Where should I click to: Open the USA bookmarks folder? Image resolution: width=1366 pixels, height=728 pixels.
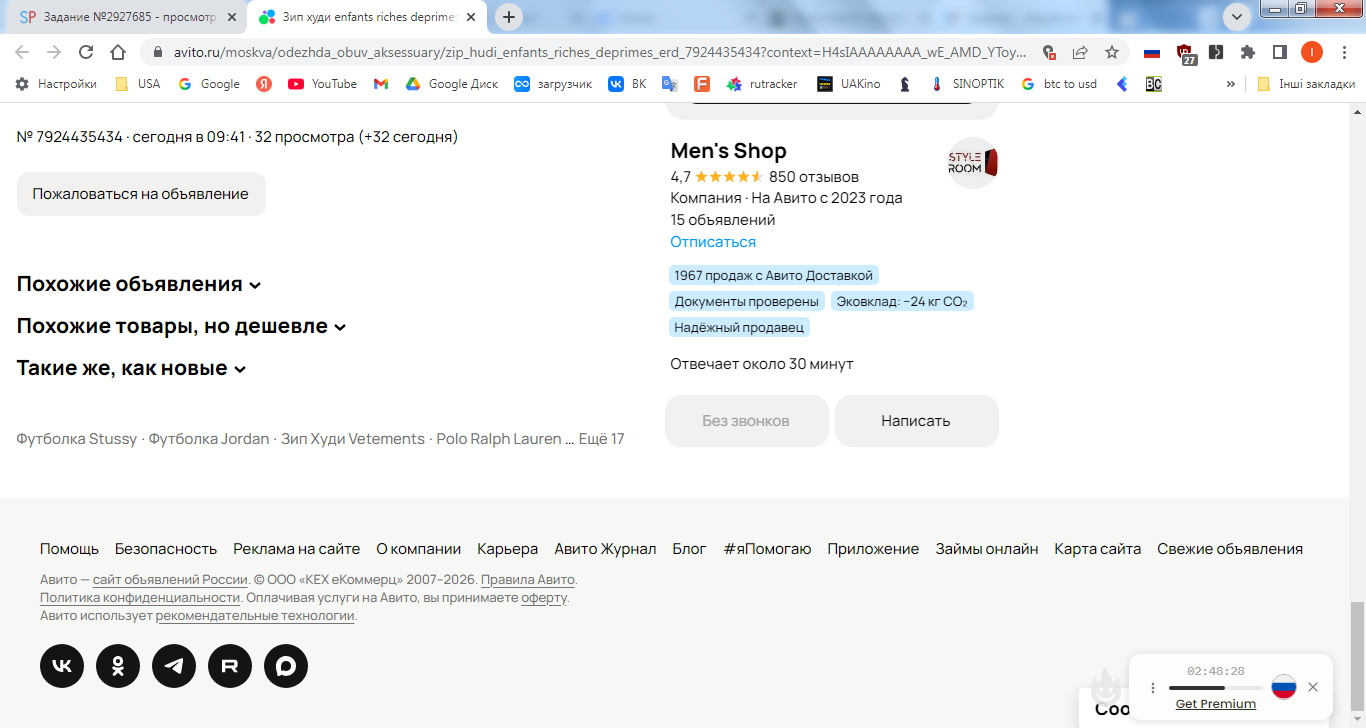click(x=137, y=84)
